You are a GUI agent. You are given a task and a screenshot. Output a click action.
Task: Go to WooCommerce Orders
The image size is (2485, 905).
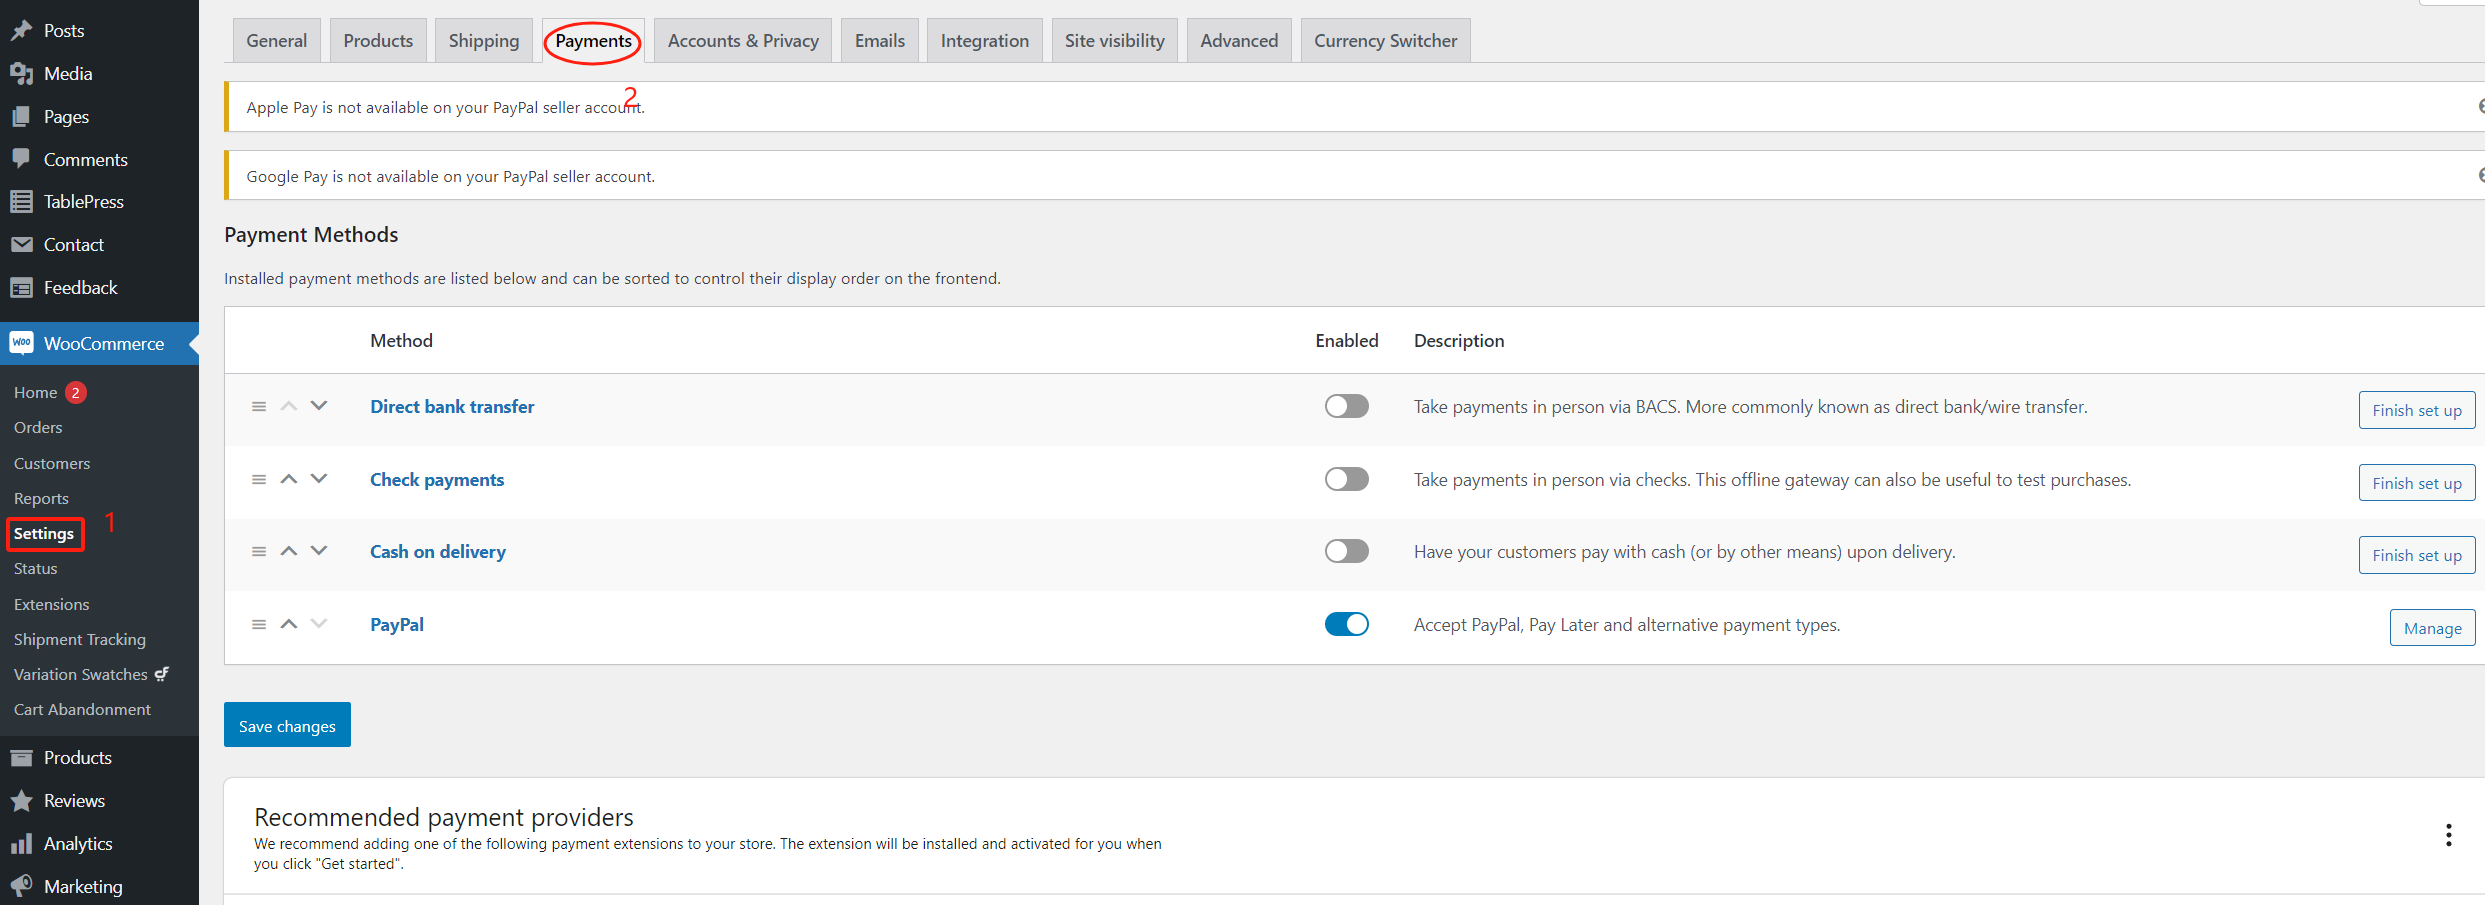point(38,428)
